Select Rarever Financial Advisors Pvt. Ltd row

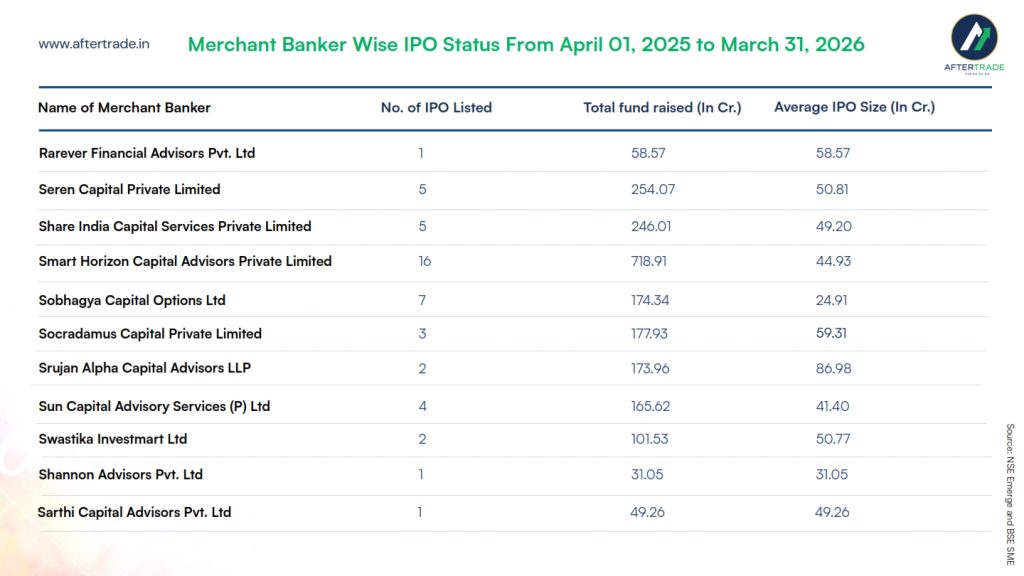[x=147, y=153]
